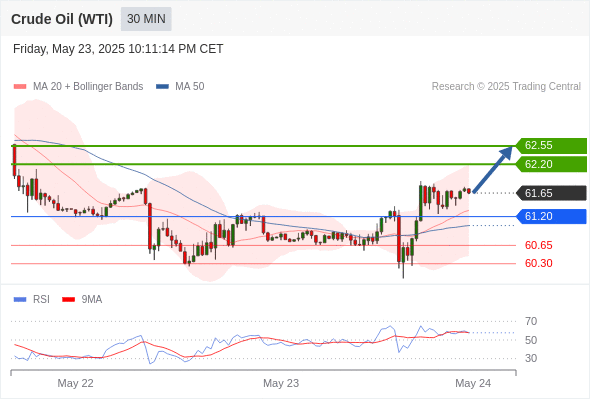The image size is (590, 400).
Task: Click the MA 20 + Bollinger Bands label
Action: [88, 87]
